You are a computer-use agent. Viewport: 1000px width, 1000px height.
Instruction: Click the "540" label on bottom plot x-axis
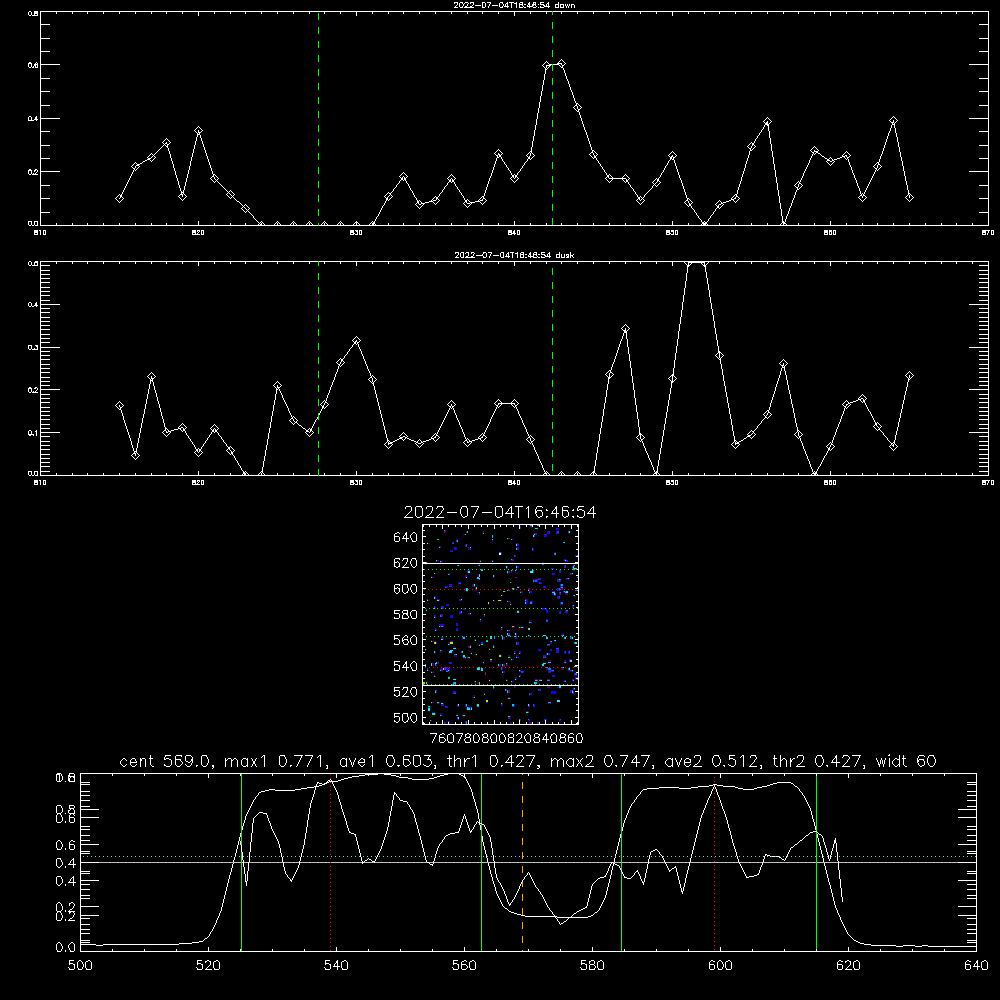pyautogui.click(x=336, y=966)
